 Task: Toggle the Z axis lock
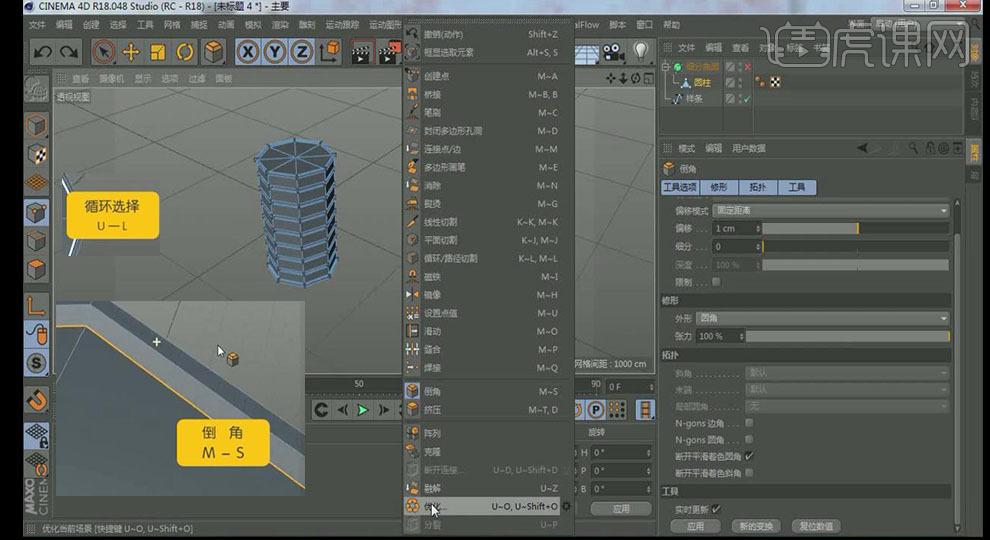[x=302, y=52]
